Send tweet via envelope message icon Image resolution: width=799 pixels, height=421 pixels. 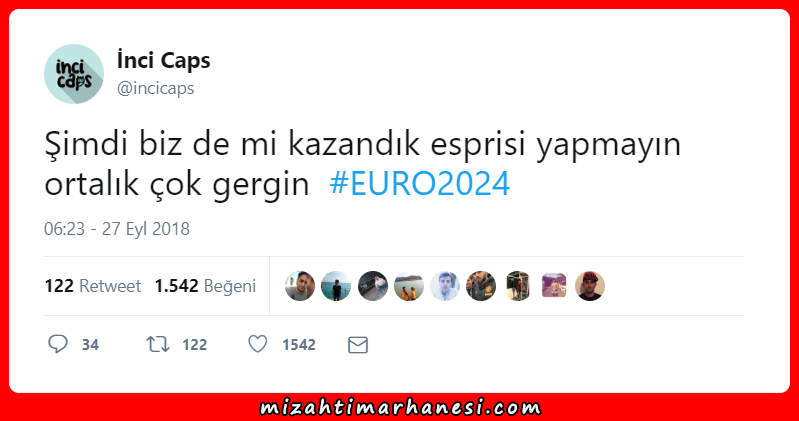tap(358, 345)
